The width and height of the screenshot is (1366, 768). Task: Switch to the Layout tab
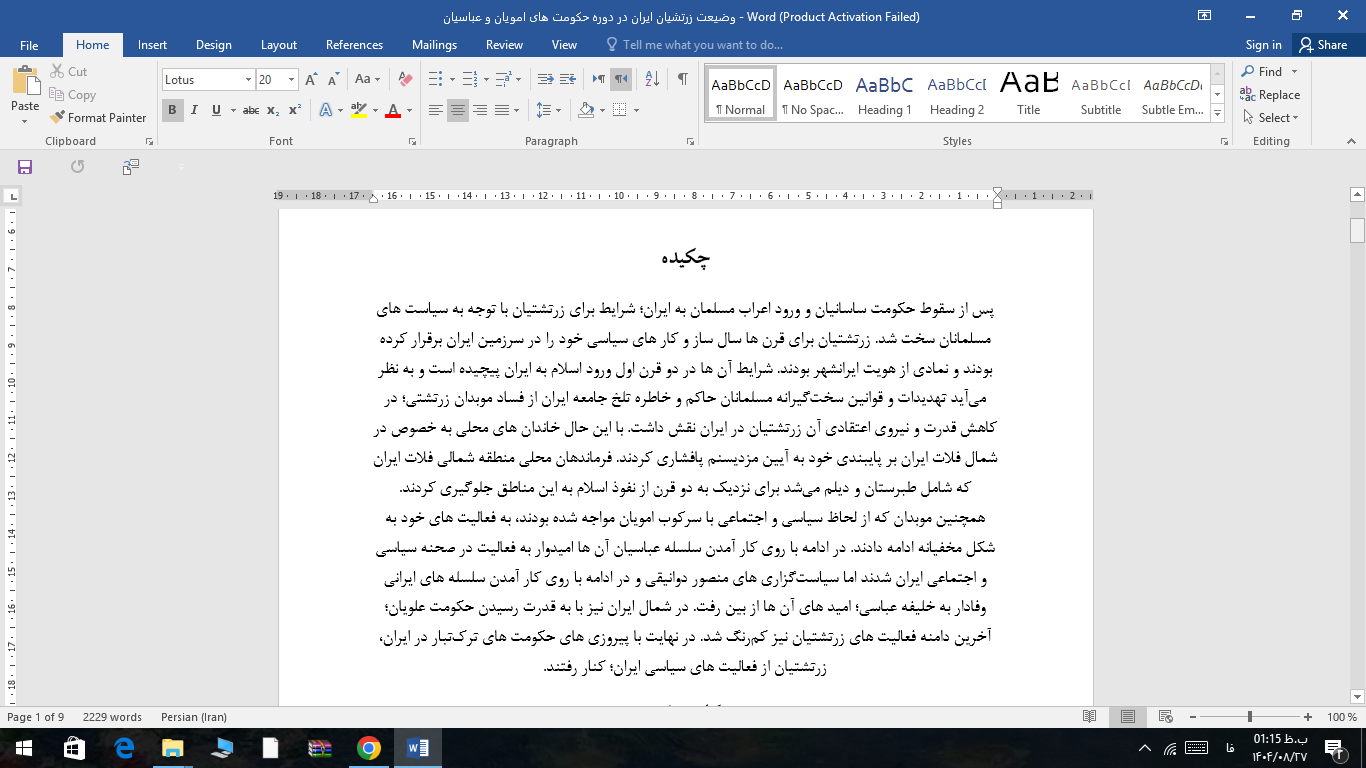(x=279, y=45)
